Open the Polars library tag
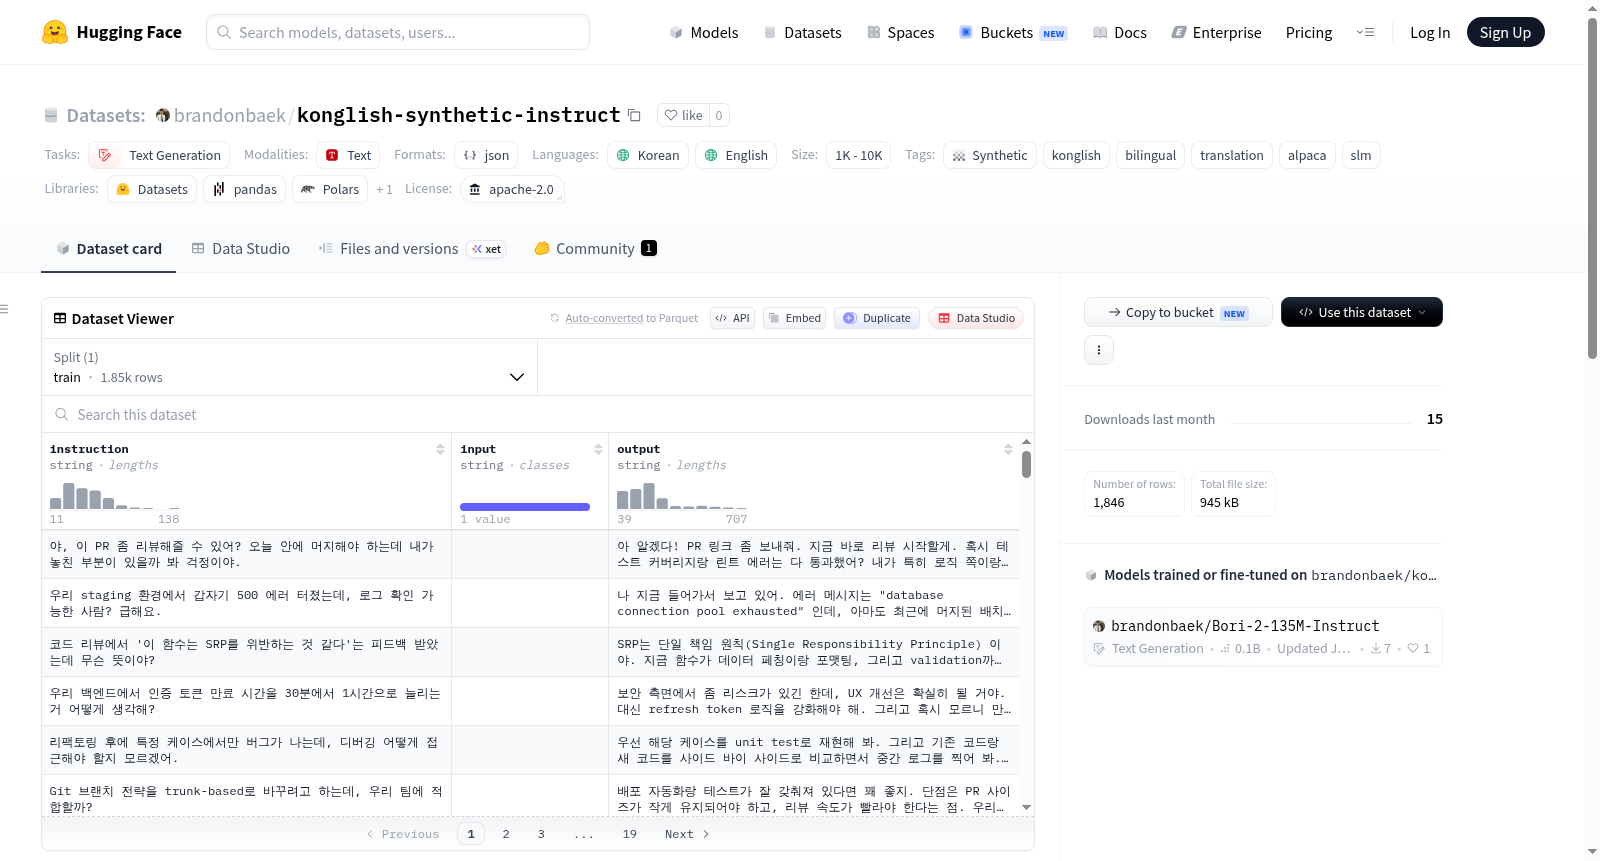This screenshot has height=861, width=1600. pos(330,189)
